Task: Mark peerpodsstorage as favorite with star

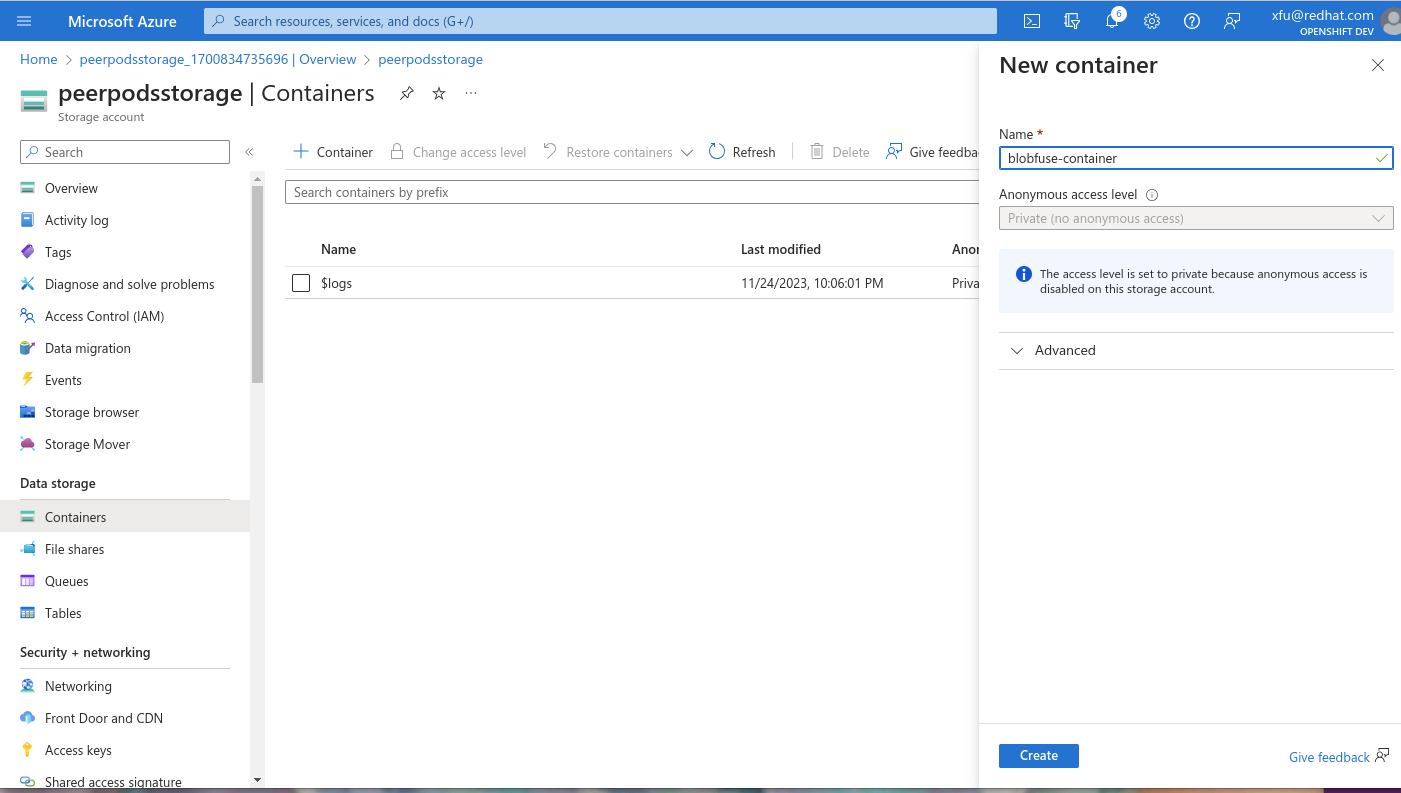Action: 439,93
